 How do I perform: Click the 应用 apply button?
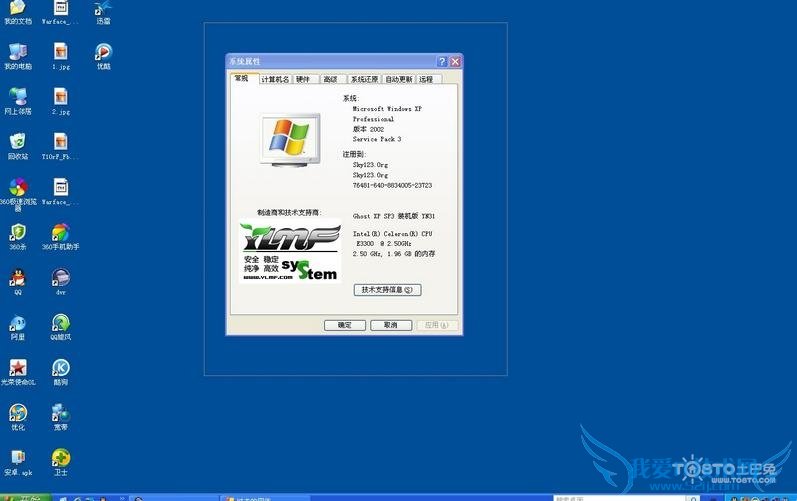click(x=437, y=325)
